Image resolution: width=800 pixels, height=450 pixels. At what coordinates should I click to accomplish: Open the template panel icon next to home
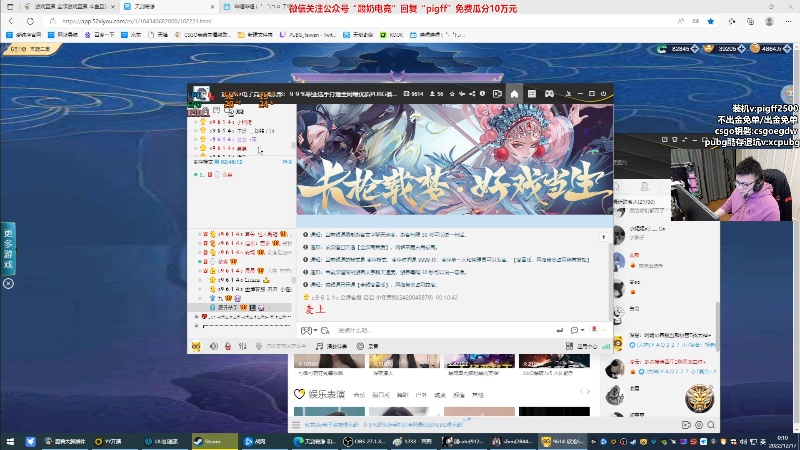click(532, 94)
